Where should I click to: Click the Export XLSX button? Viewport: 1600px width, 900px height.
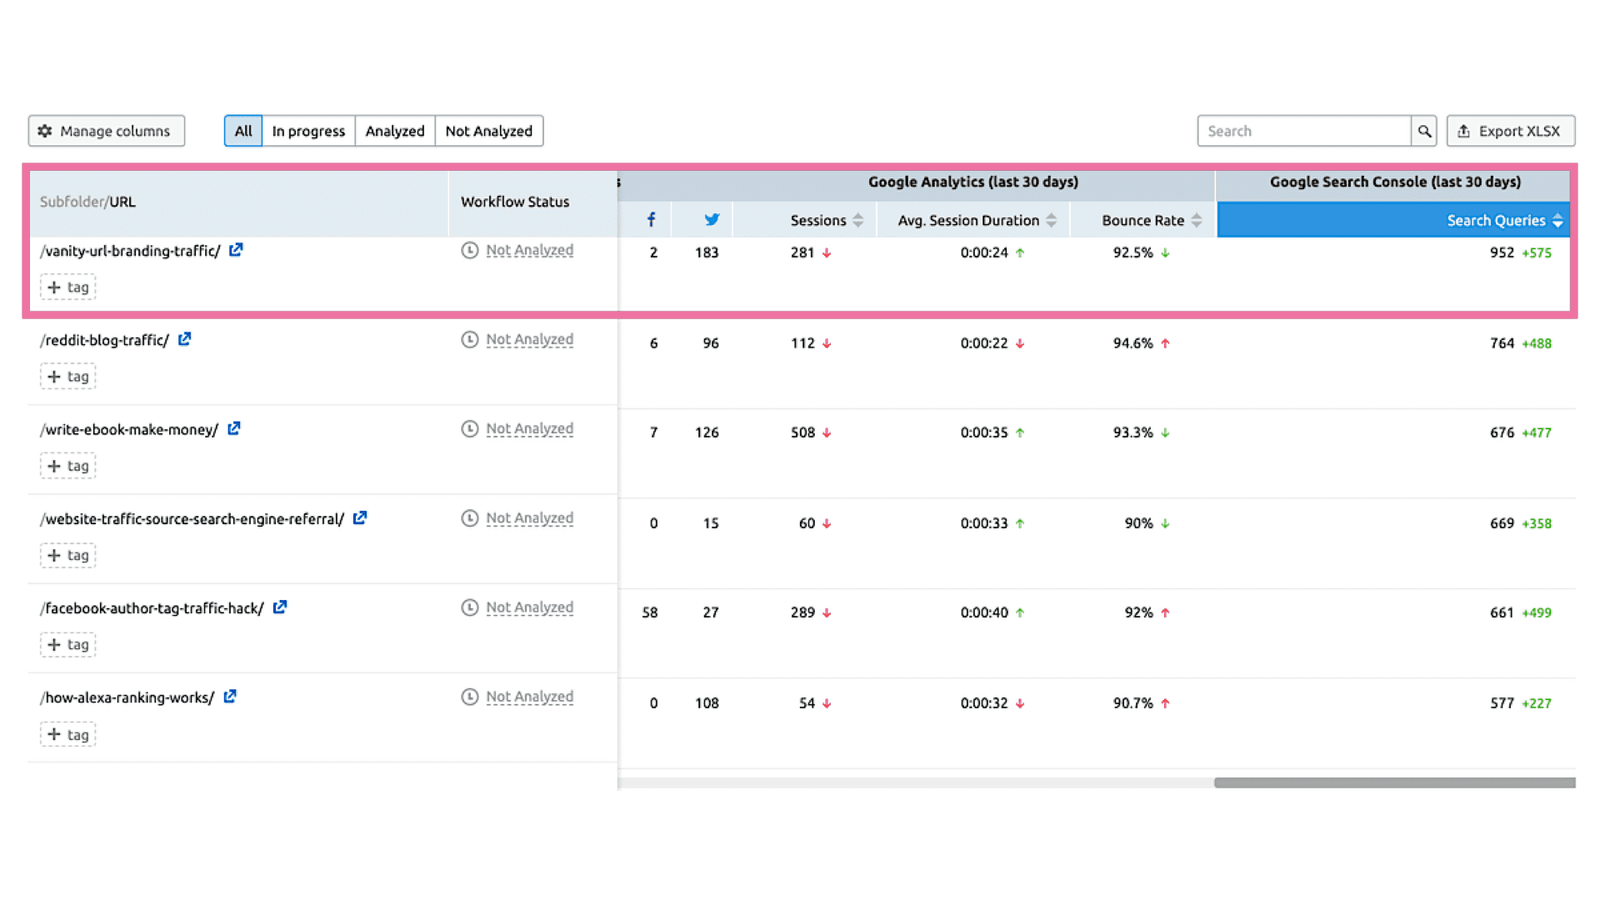1510,130
